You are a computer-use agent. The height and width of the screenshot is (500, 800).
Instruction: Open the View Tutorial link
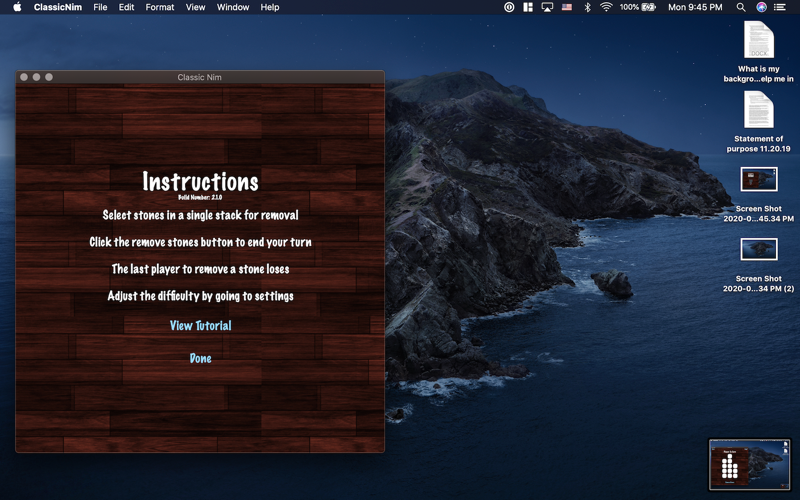[x=201, y=326]
